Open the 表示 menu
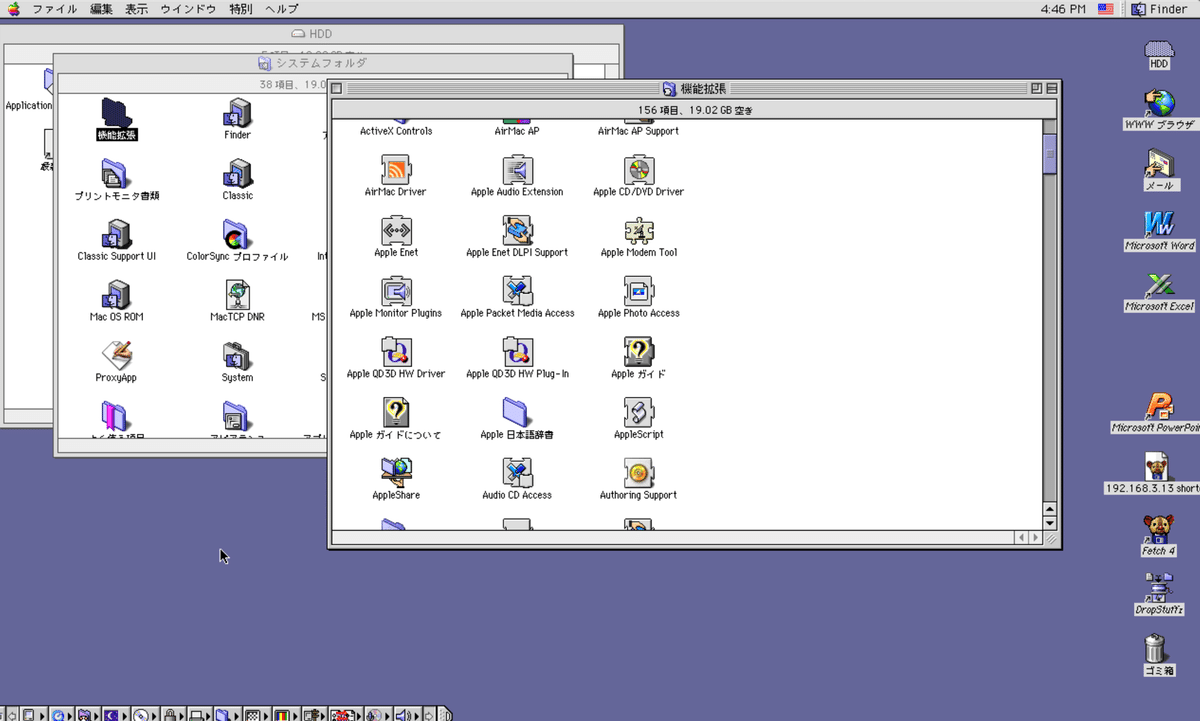Screen dimensions: 1200x721 coord(137,9)
